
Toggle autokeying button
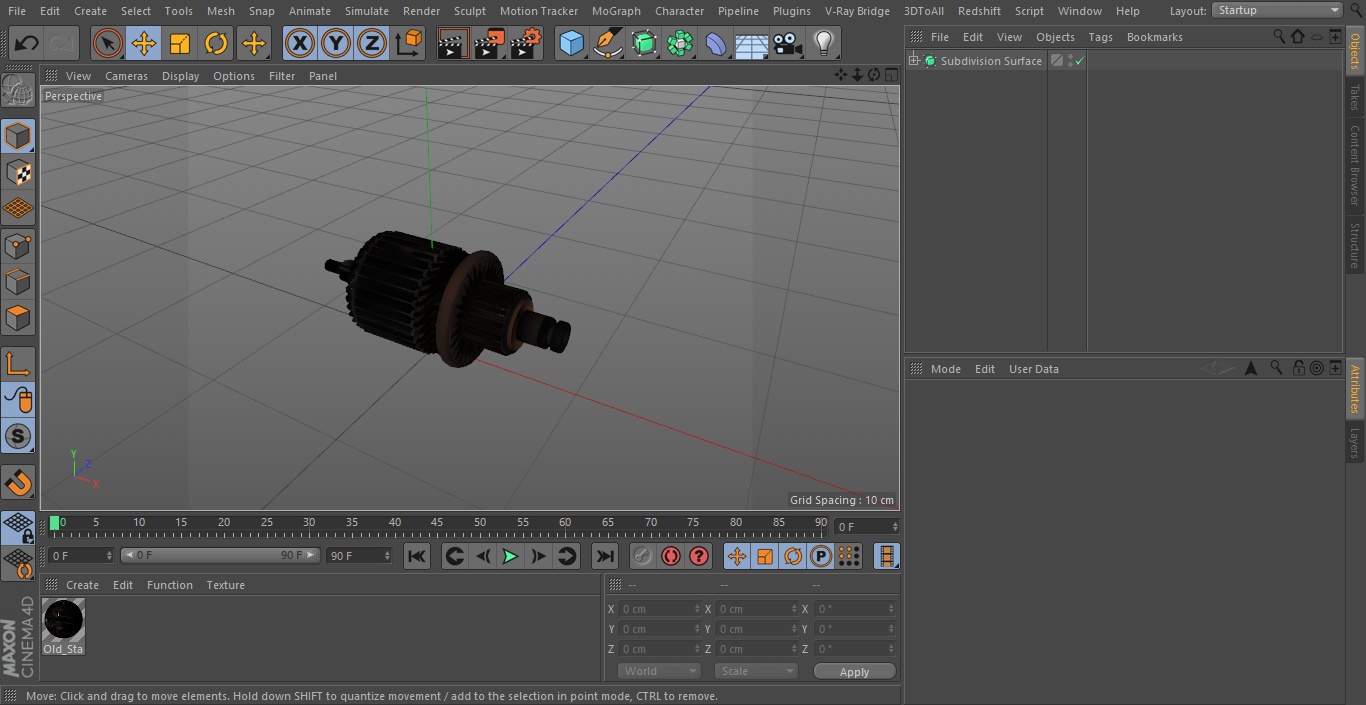click(671, 556)
